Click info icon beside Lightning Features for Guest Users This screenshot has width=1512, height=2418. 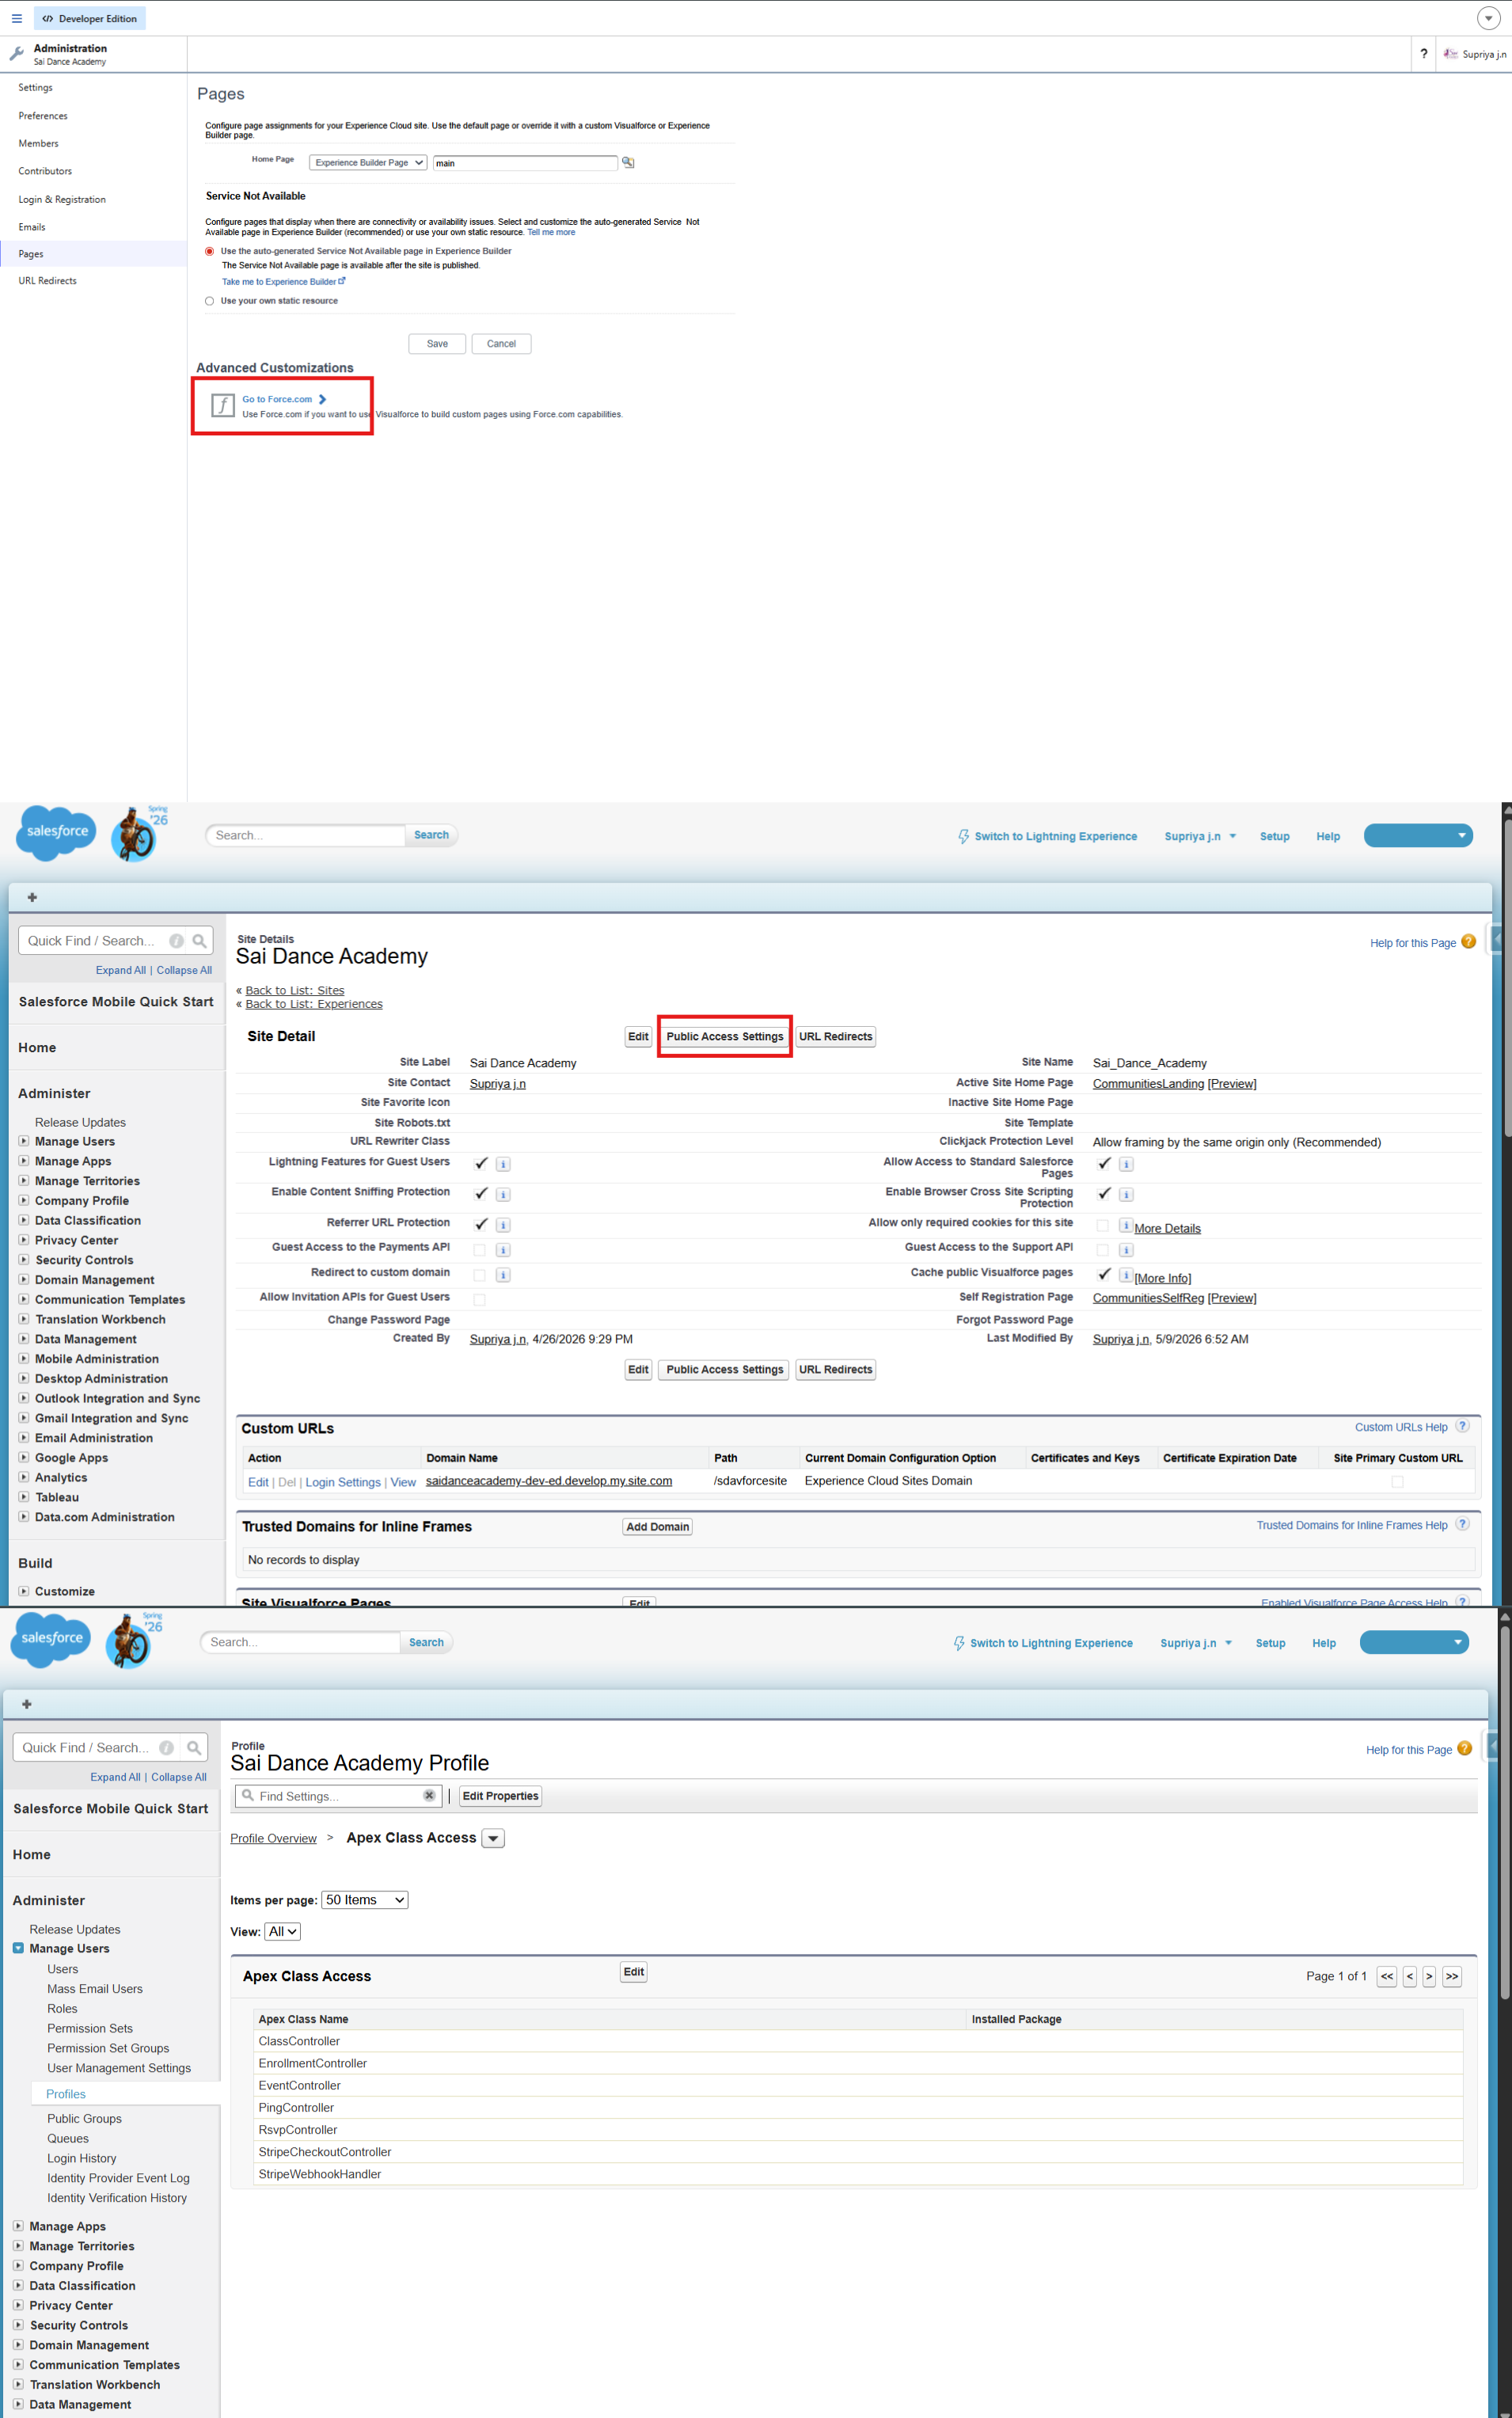(503, 1164)
